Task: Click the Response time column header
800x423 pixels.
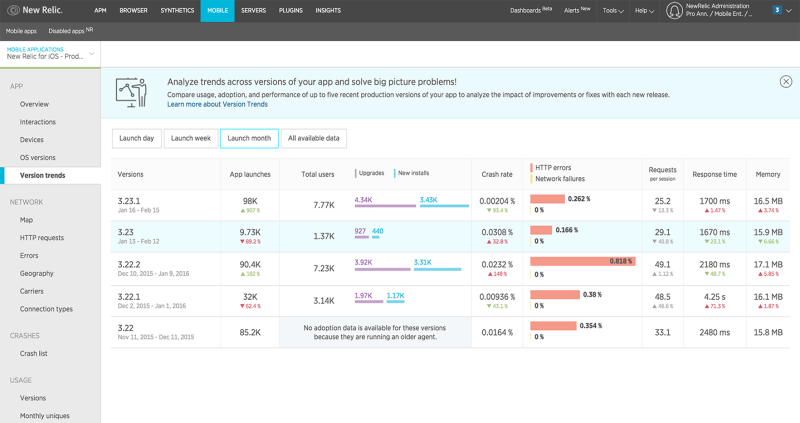Action: point(714,175)
